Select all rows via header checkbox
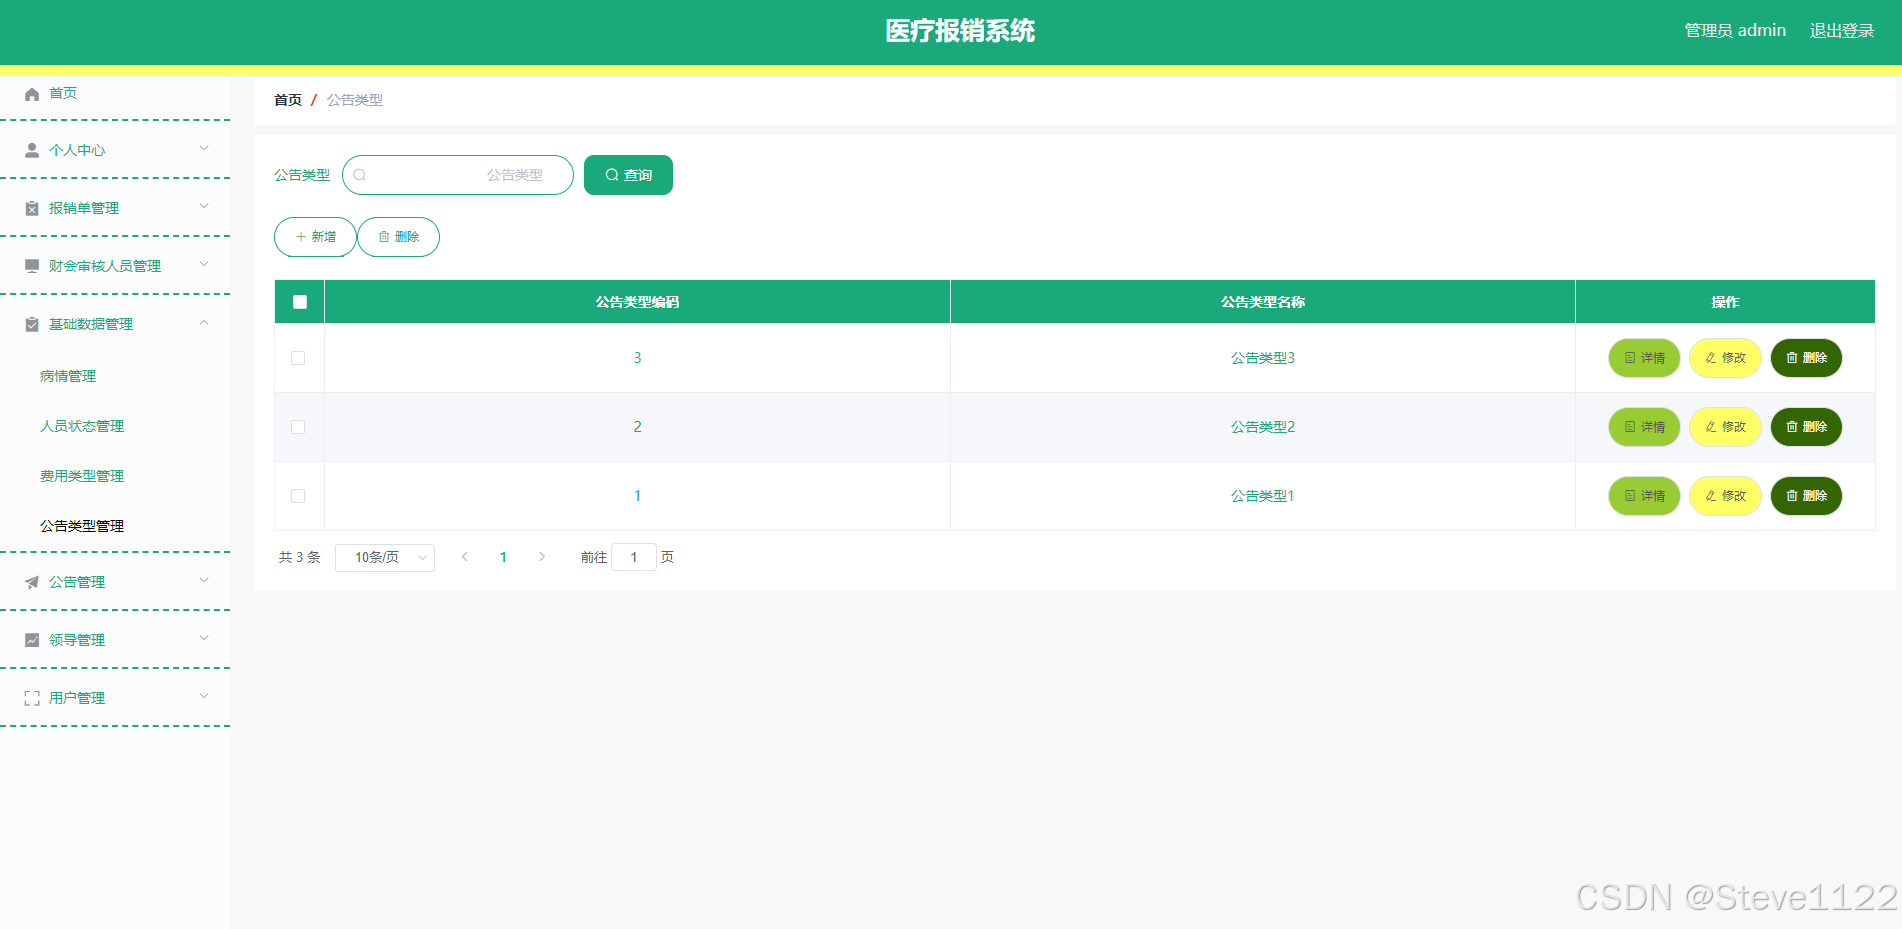Image resolution: width=1902 pixels, height=929 pixels. [300, 302]
